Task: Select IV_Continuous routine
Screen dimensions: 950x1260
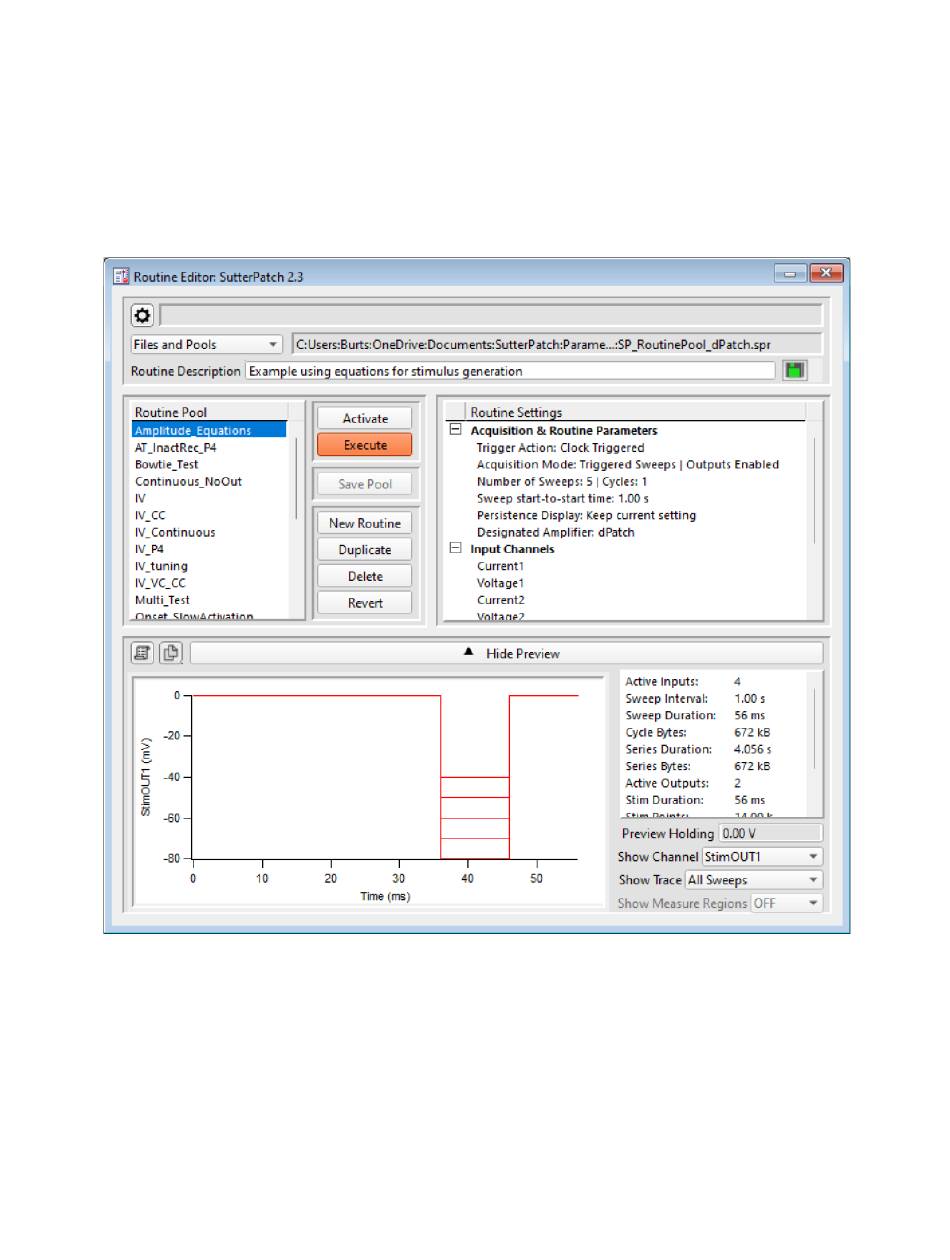Action: coord(175,532)
